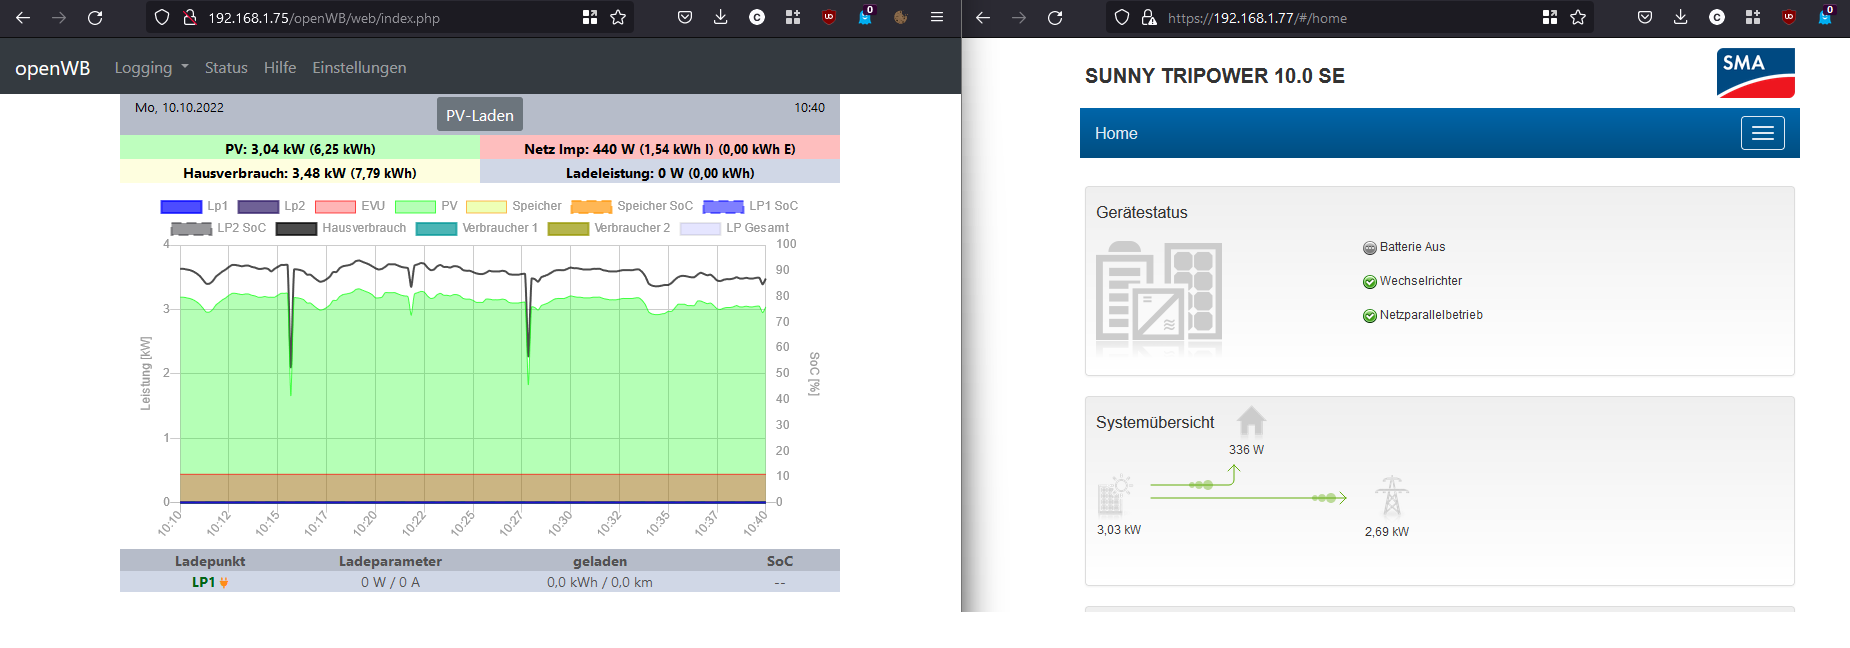
Task: Toggle the PV dataset in the chart legend
Action: [427, 206]
